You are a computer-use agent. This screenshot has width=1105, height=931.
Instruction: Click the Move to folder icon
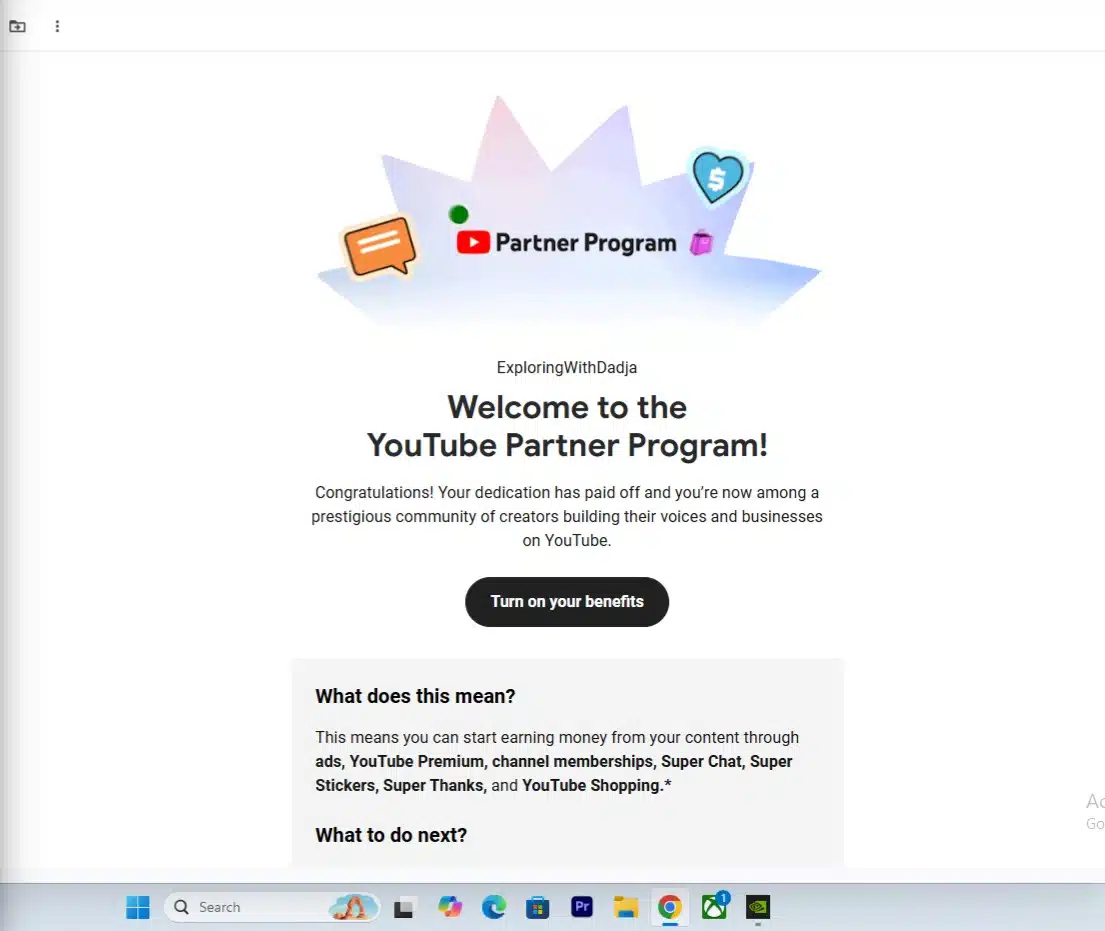tap(17, 26)
